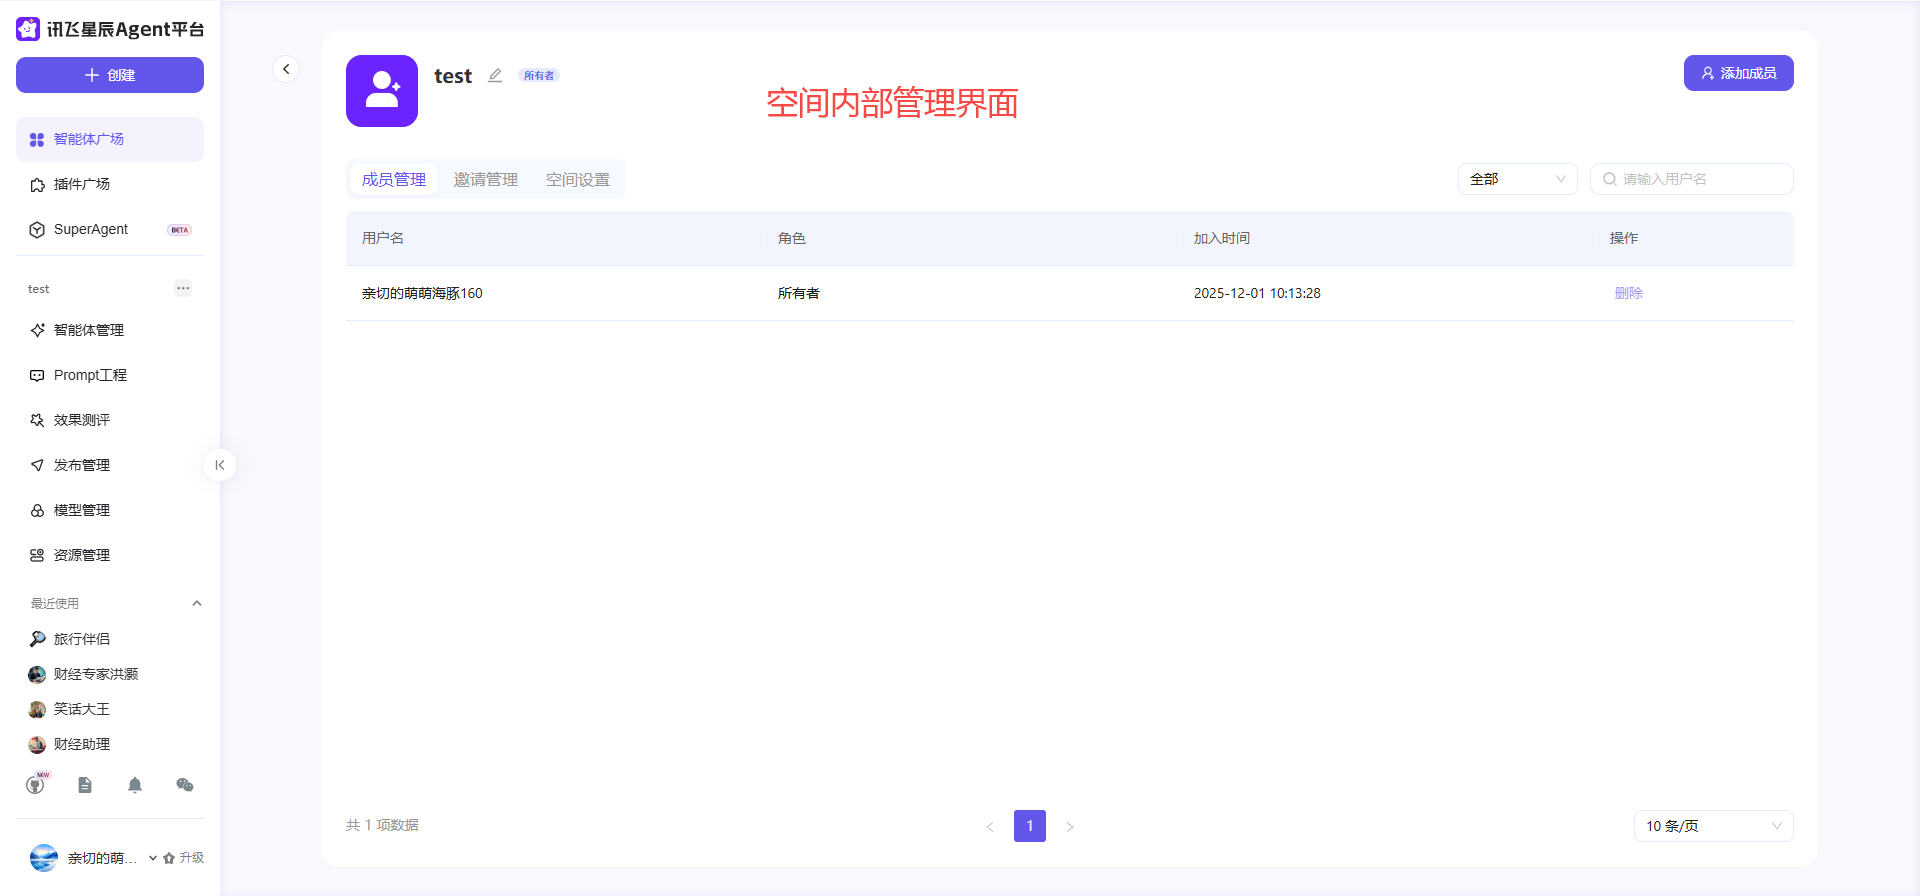Open the 全部 role filter dropdown
This screenshot has height=896, width=1920.
point(1517,179)
